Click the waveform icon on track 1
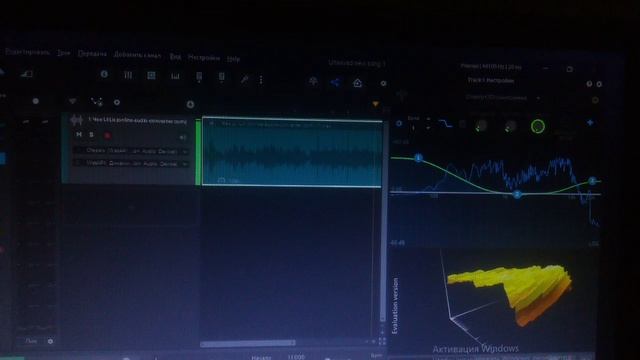 pyautogui.click(x=76, y=120)
